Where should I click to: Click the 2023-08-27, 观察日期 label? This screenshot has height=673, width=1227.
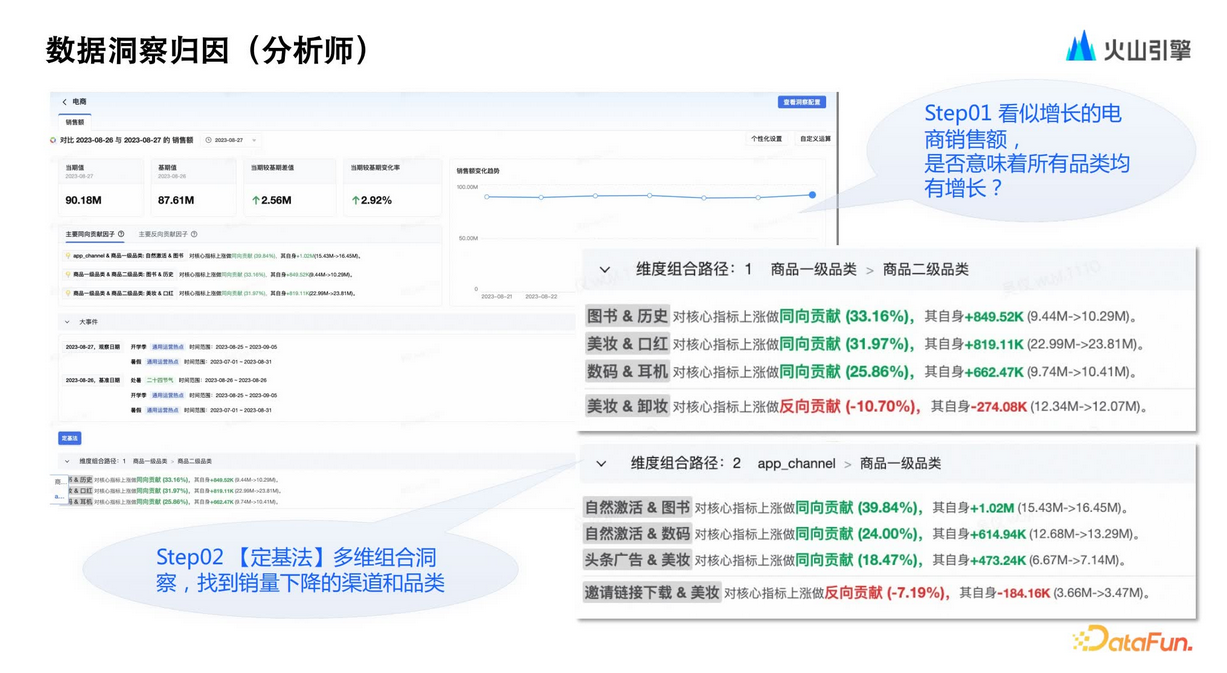click(93, 347)
